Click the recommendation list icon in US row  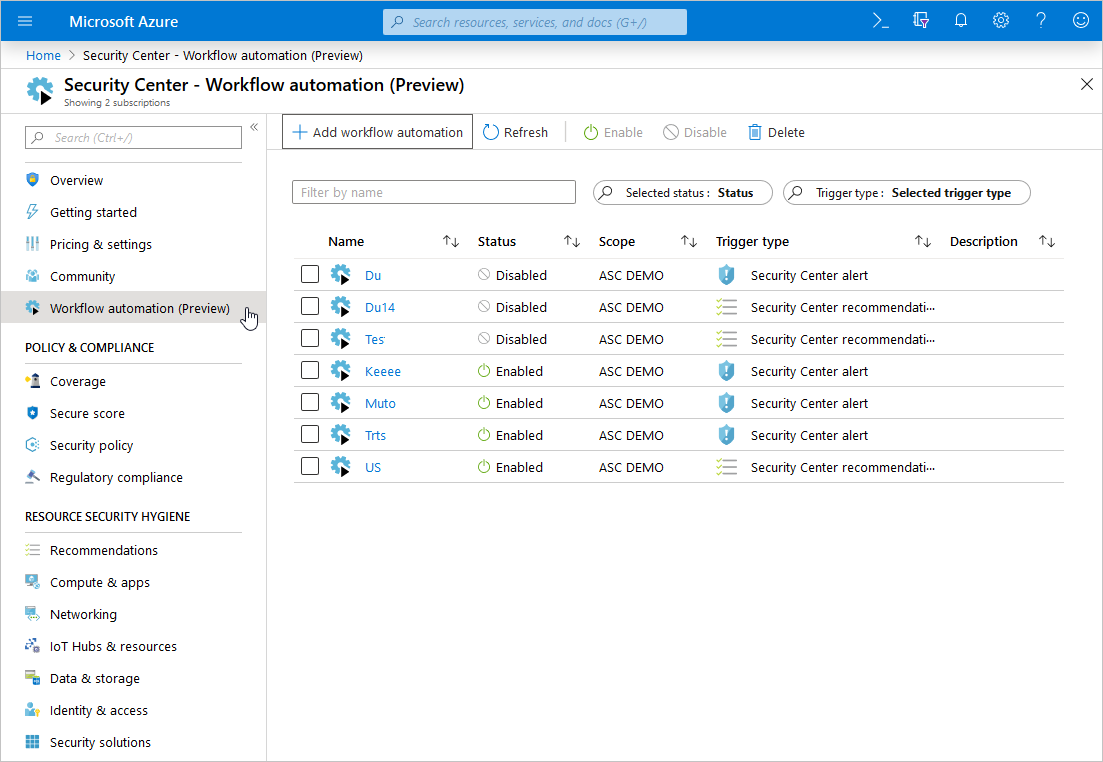point(726,466)
